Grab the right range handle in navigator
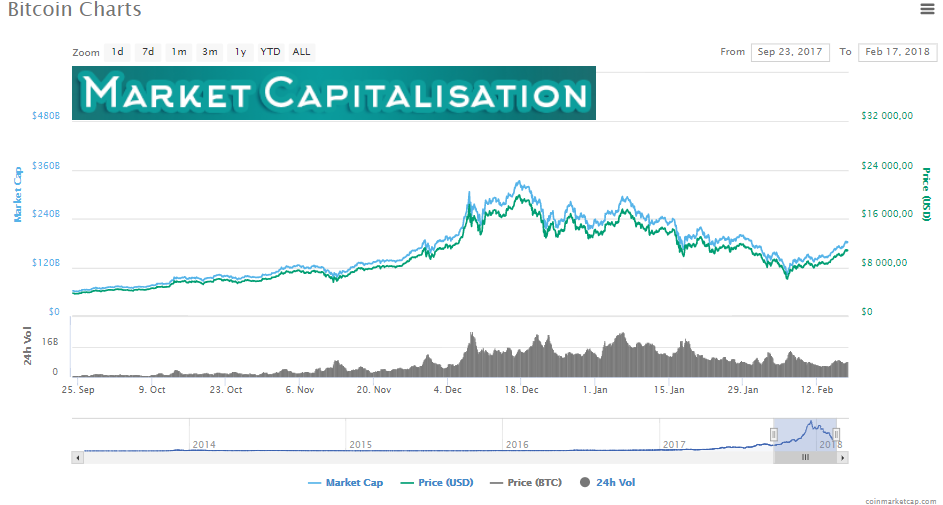The image size is (943, 505). click(x=836, y=434)
